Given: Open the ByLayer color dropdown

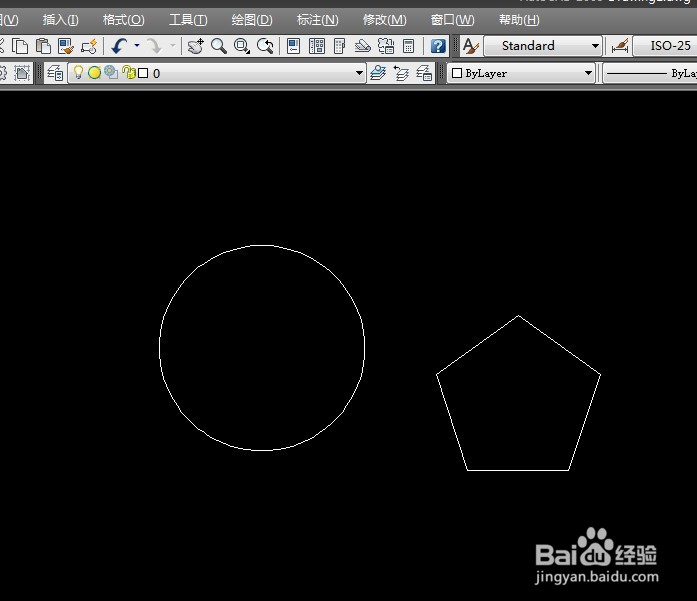Looking at the screenshot, I should click(x=521, y=73).
